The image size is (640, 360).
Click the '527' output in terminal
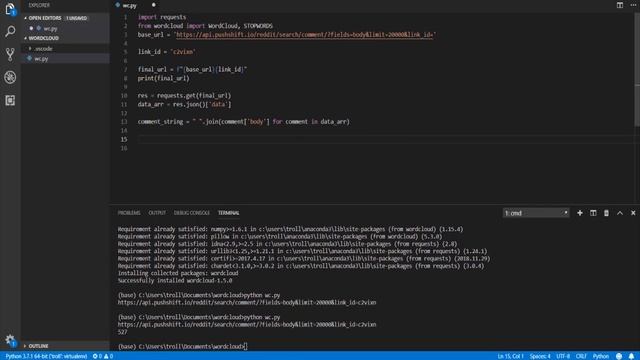click(x=122, y=332)
